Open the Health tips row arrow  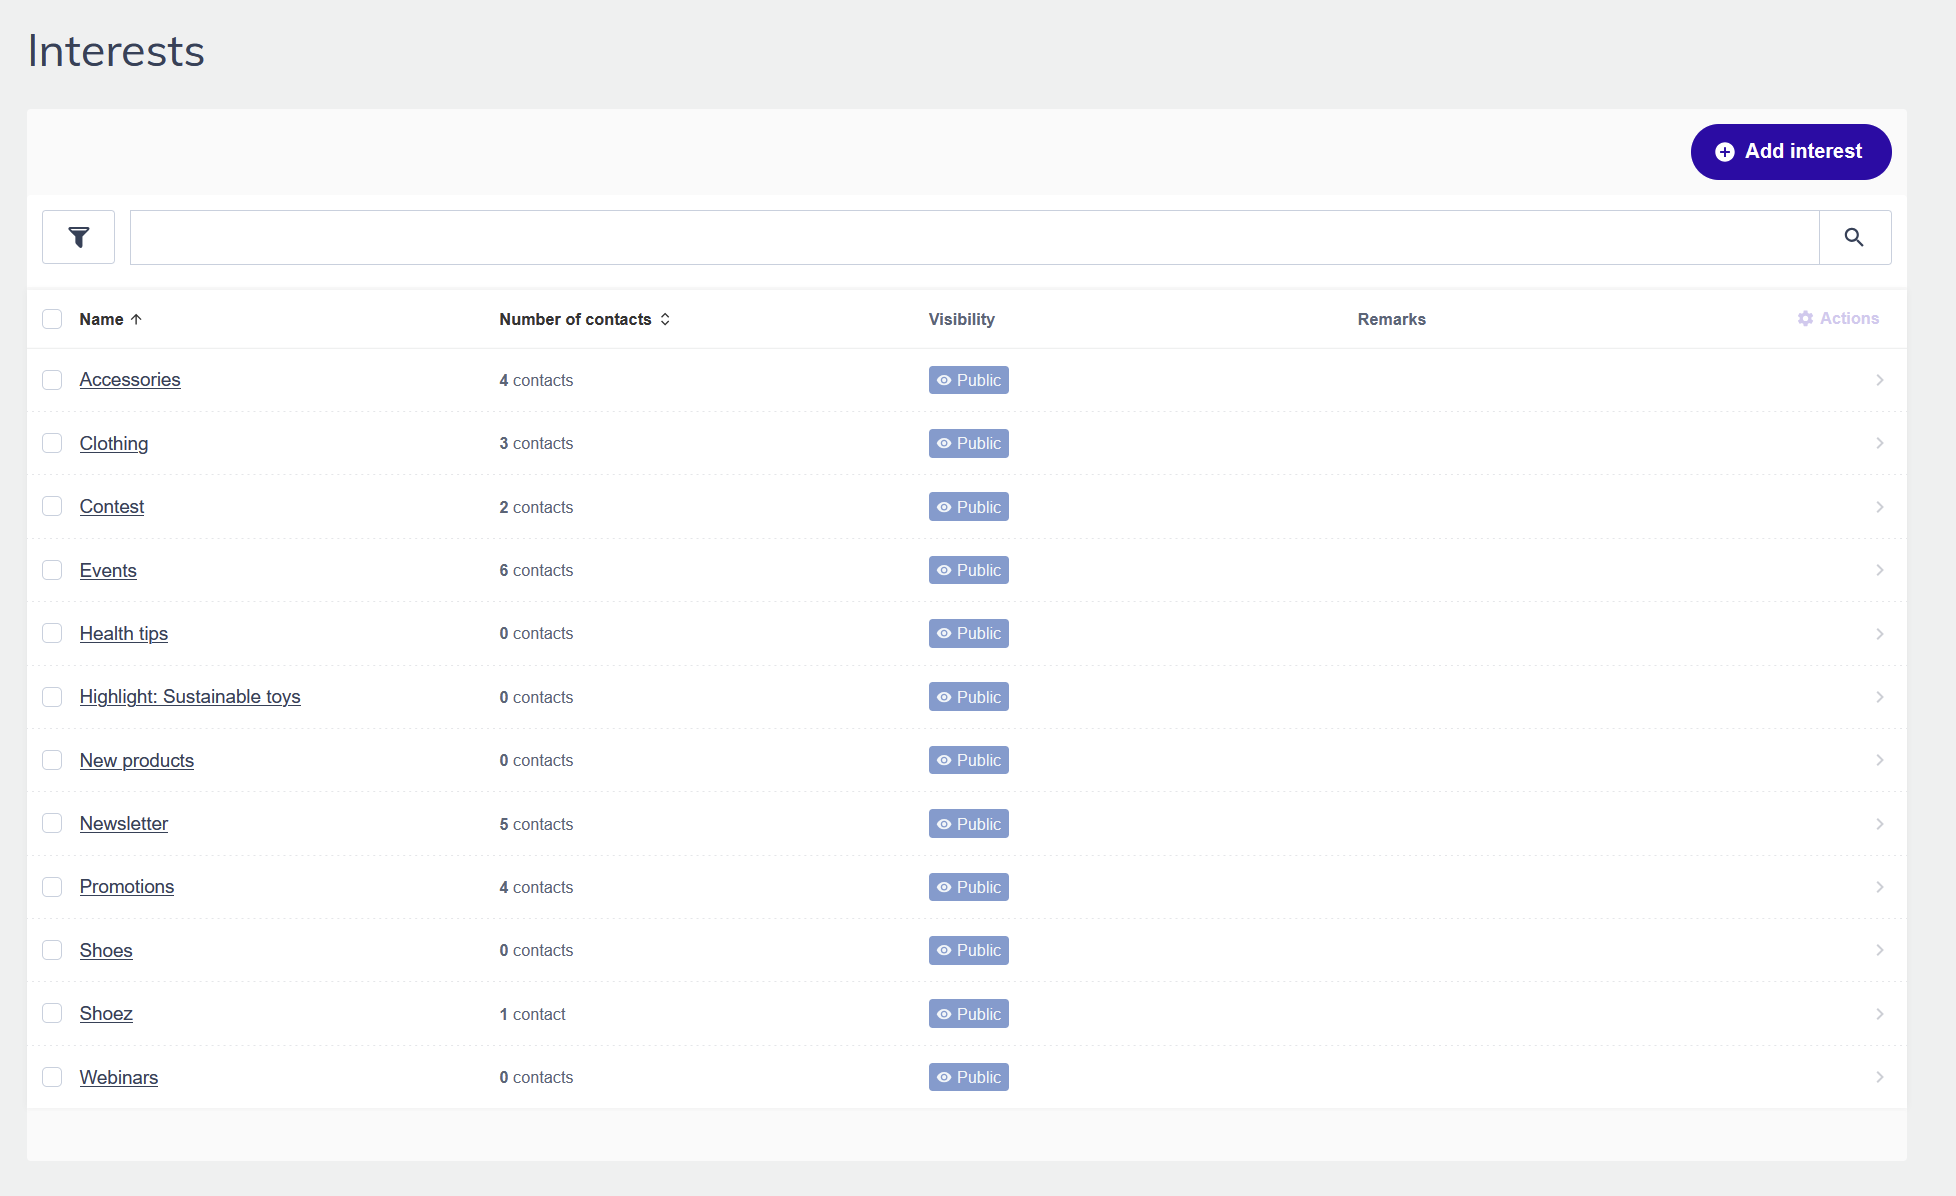pyautogui.click(x=1879, y=634)
